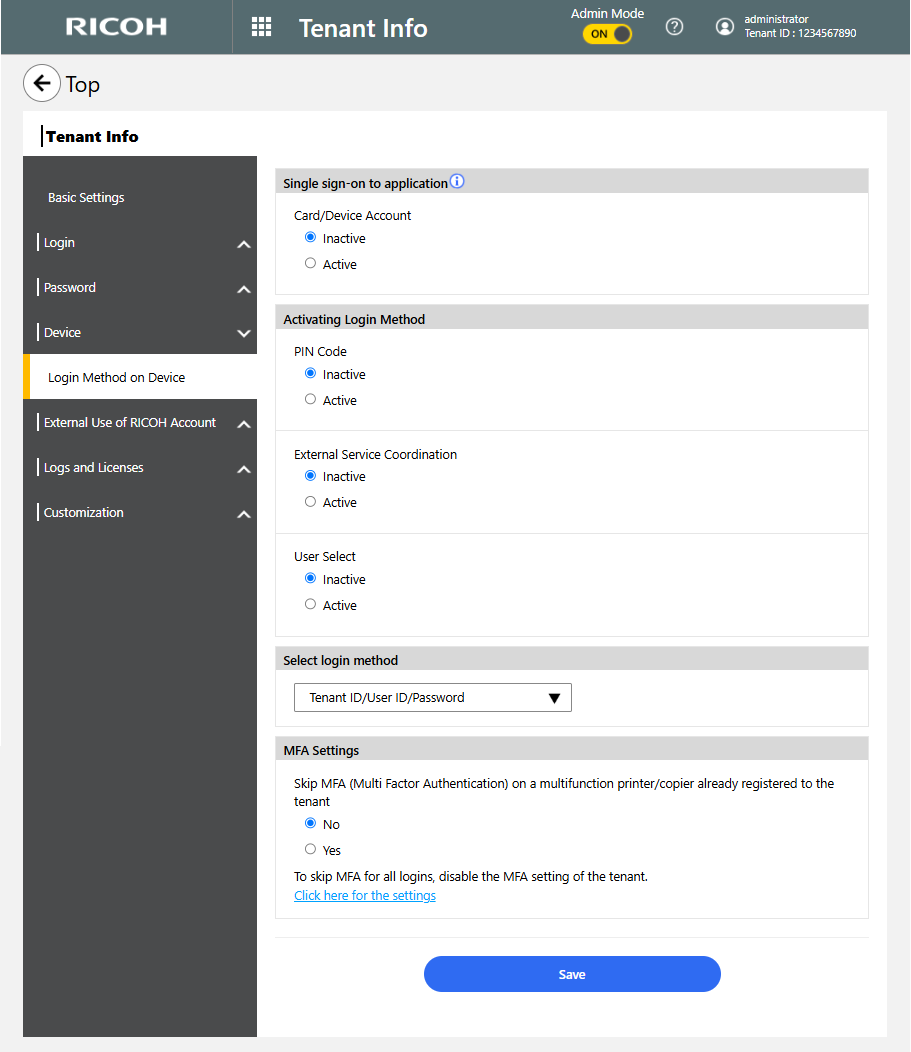Expand the Password sidebar section

tap(243, 289)
